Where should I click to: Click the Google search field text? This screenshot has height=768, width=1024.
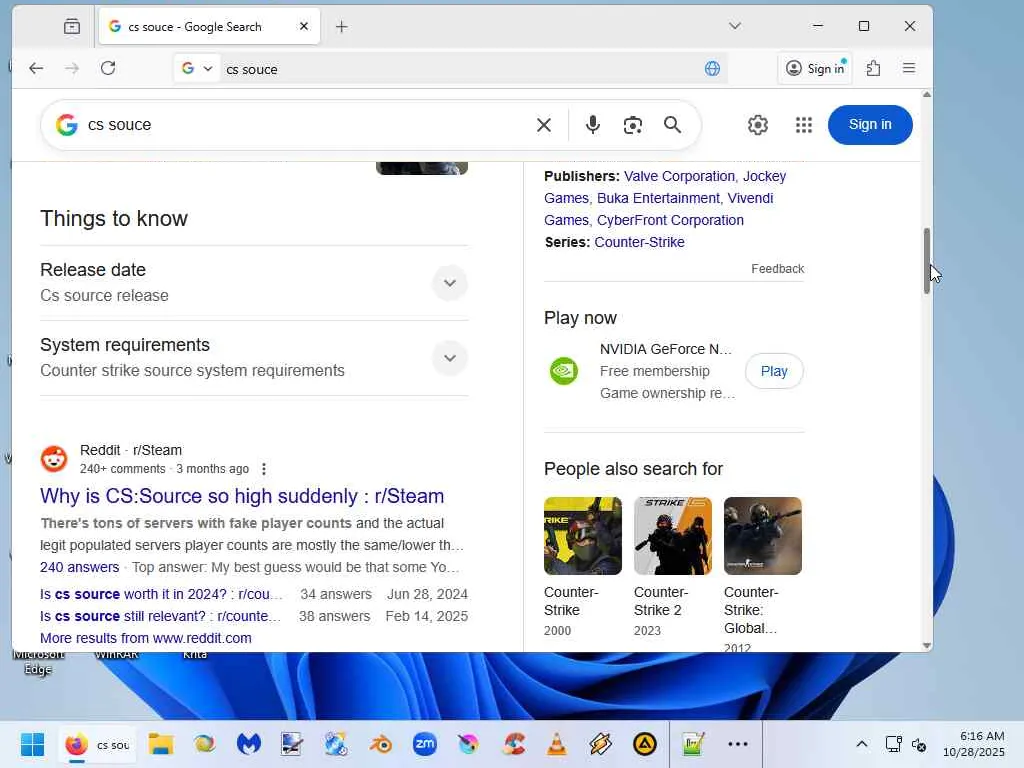[x=120, y=125]
